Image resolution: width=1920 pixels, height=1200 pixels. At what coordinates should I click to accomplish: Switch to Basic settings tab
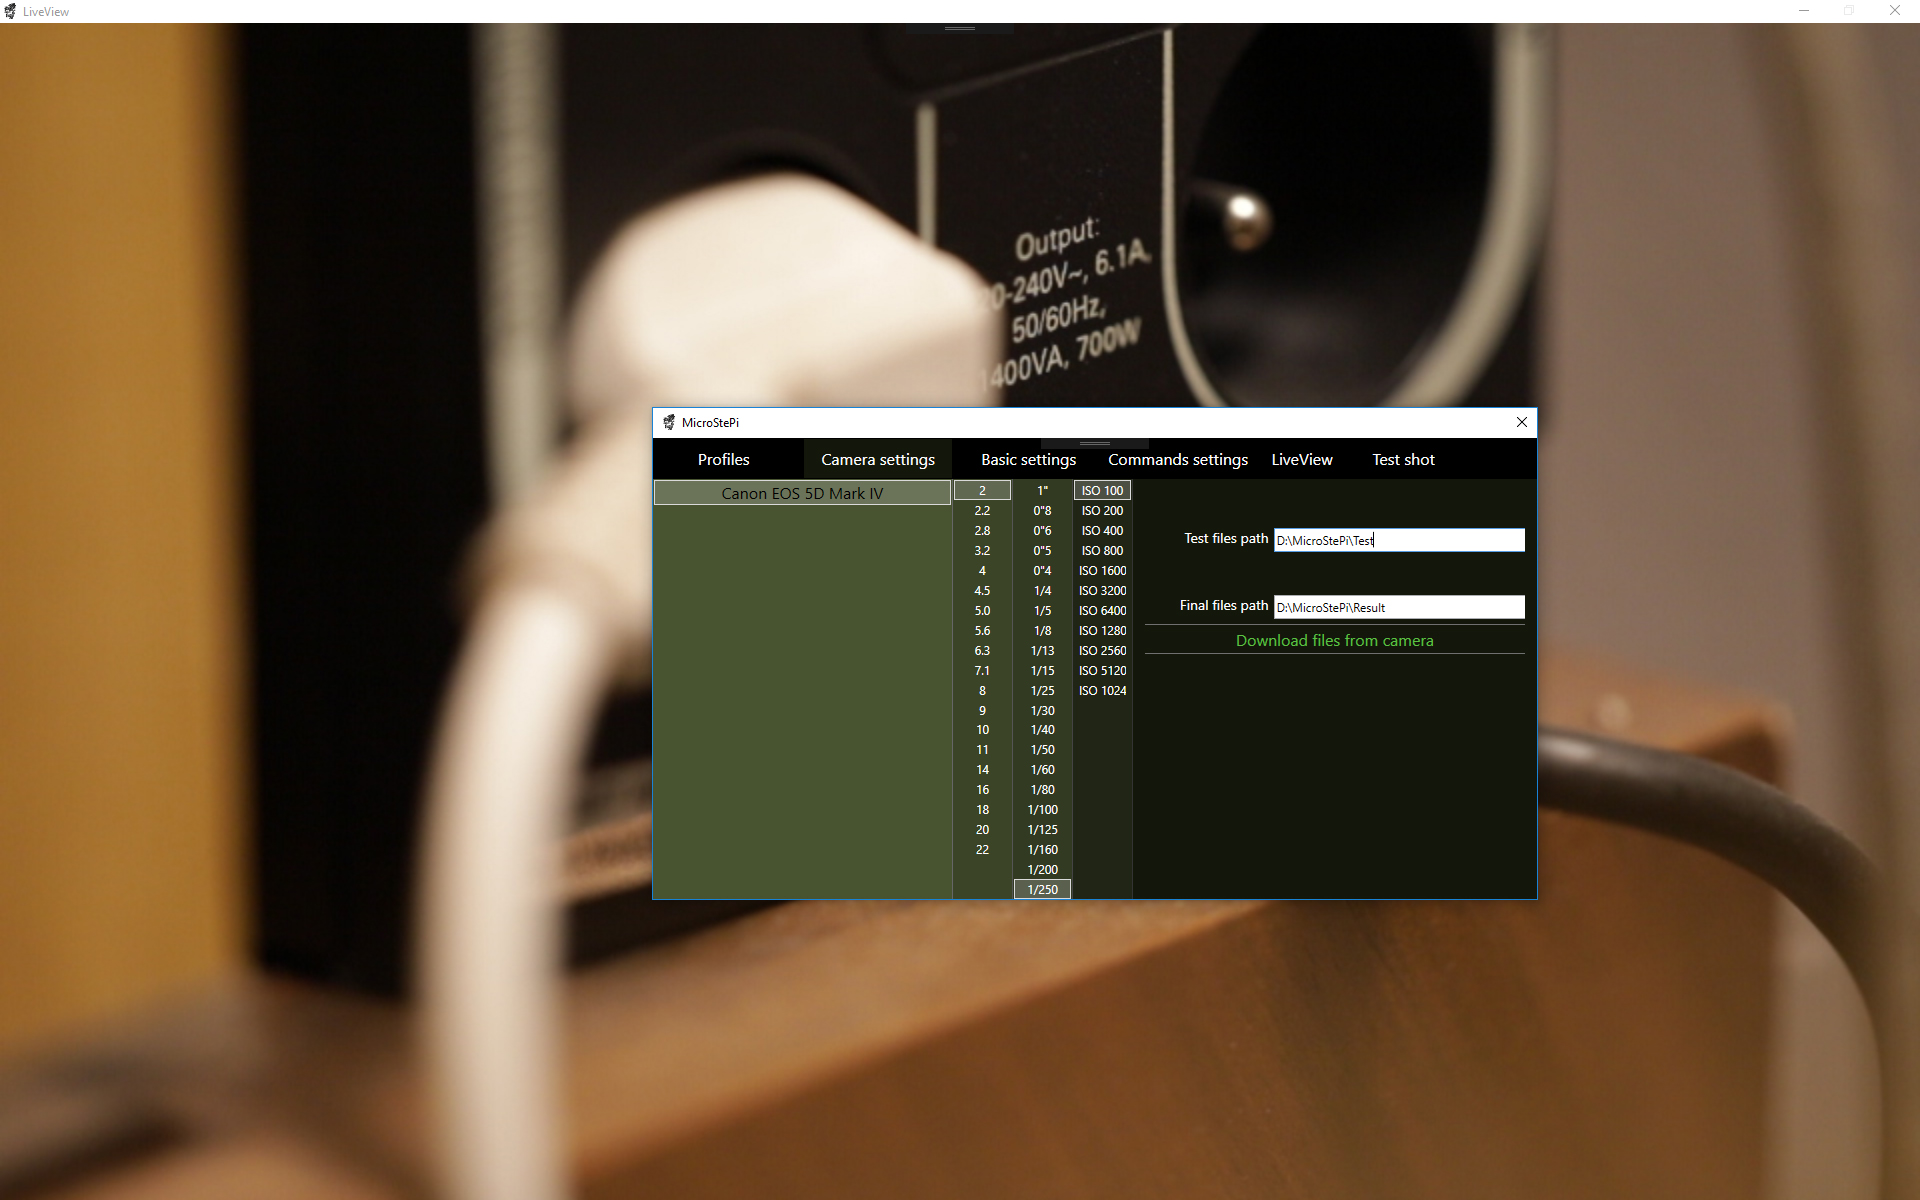(x=1028, y=460)
